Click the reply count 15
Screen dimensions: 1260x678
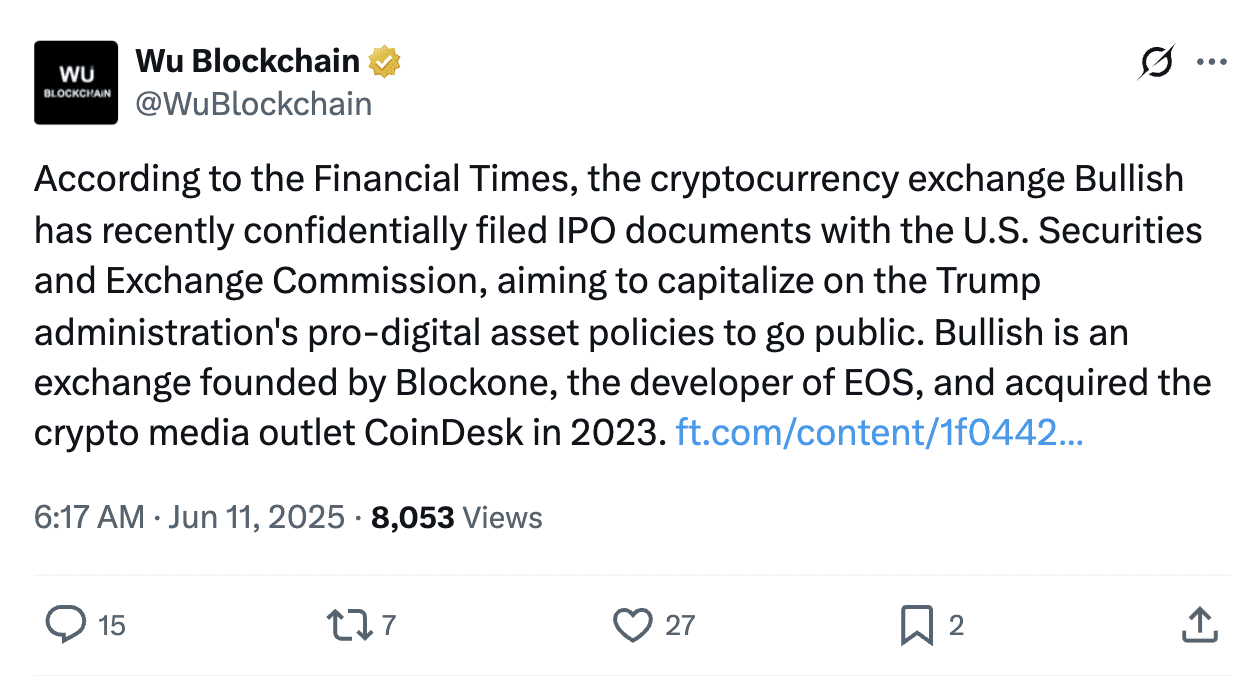pos(112,626)
